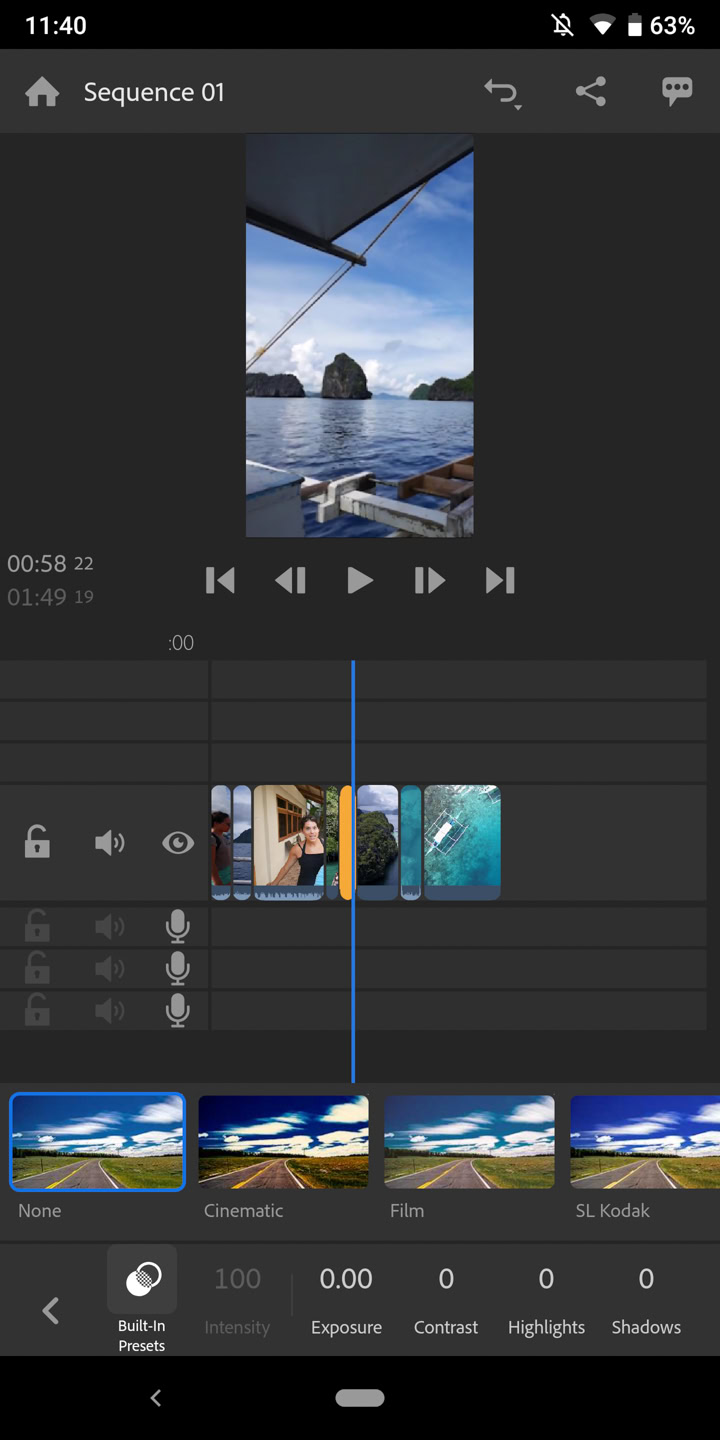Tap the first audio track microphone icon
This screenshot has width=720, height=1440.
tap(178, 927)
